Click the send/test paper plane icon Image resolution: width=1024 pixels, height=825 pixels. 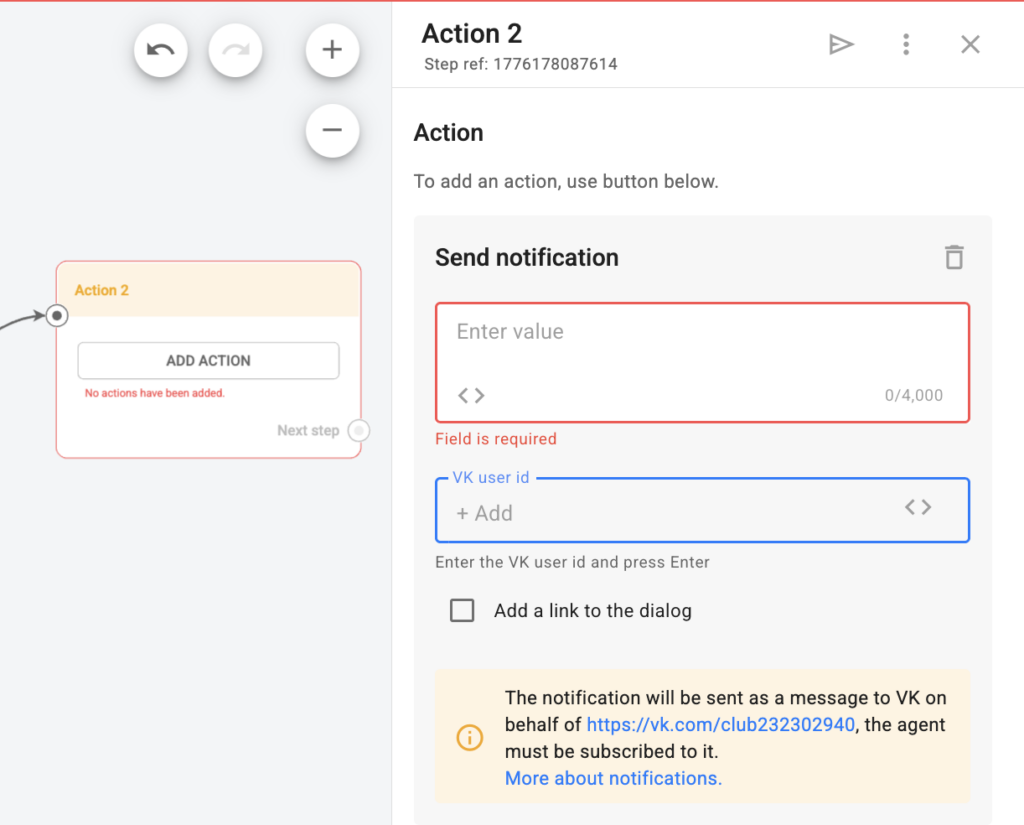point(841,44)
